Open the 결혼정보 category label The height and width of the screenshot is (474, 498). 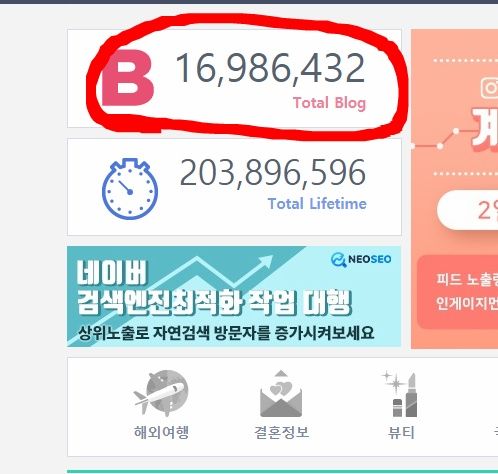tap(281, 432)
